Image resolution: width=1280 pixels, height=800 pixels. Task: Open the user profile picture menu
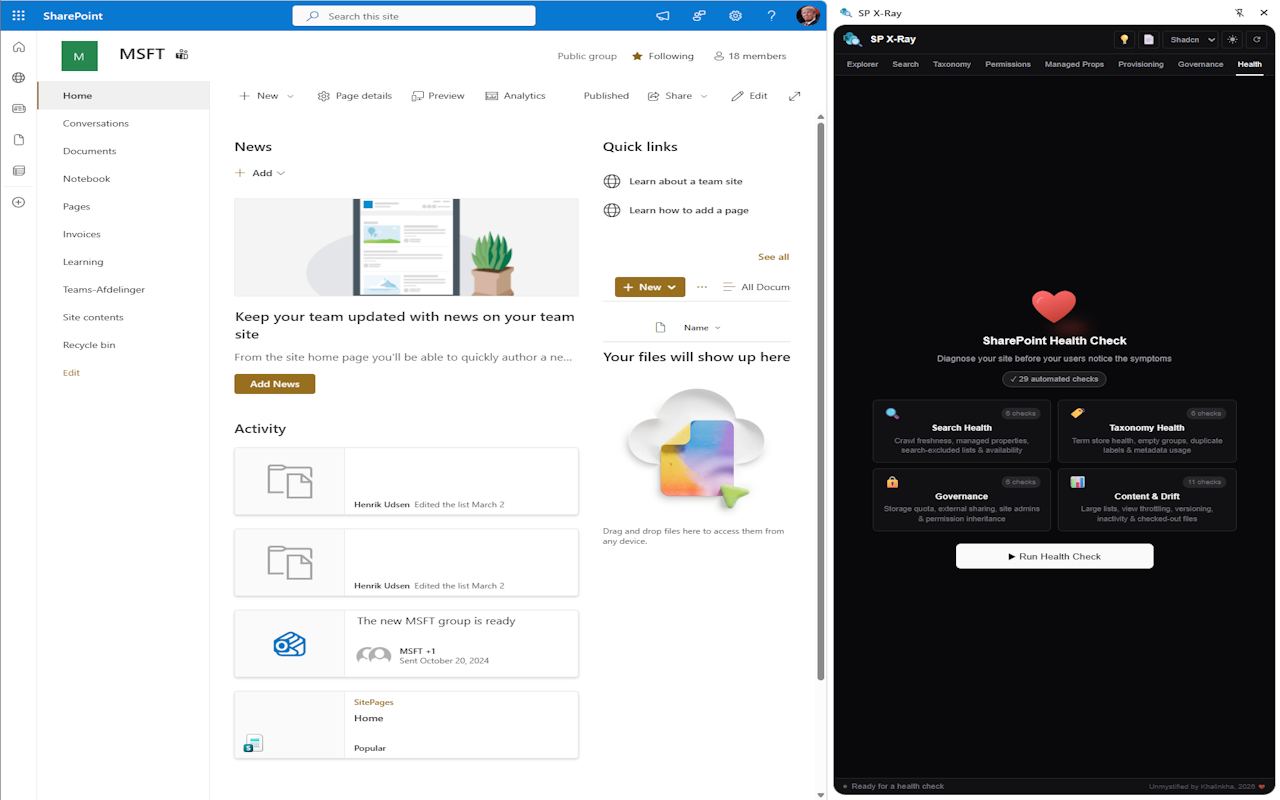(808, 16)
